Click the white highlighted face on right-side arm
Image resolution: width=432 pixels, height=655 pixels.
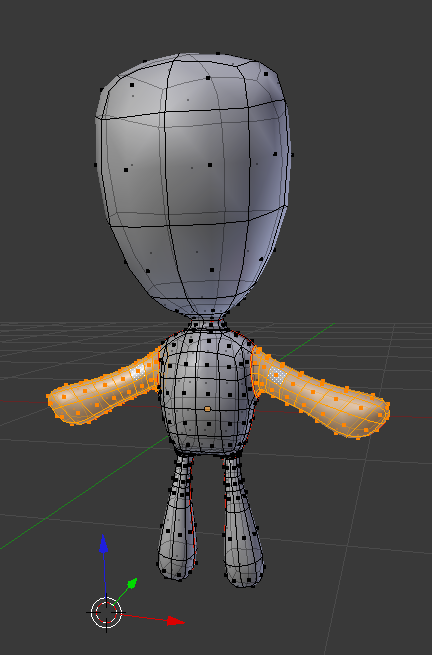[276, 376]
